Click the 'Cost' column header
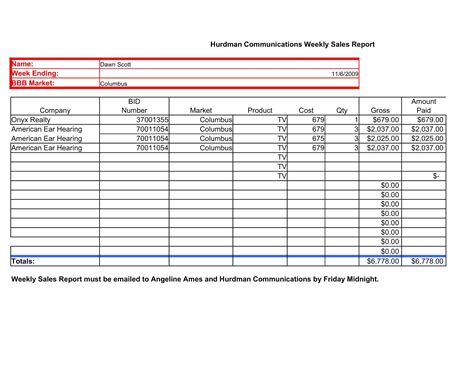The width and height of the screenshot is (474, 366). [306, 110]
